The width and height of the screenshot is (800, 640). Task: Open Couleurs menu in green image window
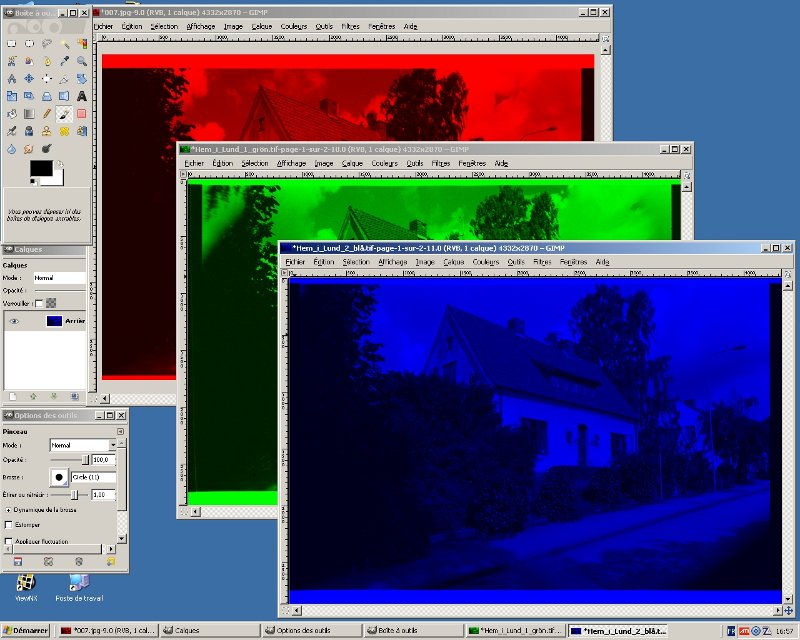pyautogui.click(x=384, y=163)
